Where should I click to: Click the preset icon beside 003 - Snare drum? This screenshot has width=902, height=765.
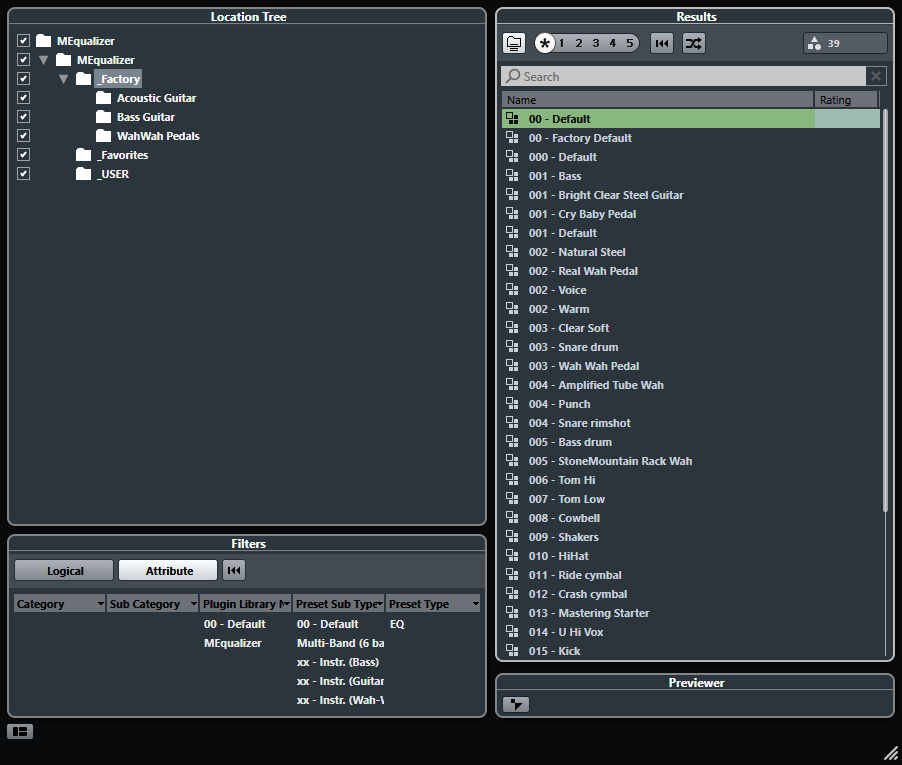click(512, 346)
